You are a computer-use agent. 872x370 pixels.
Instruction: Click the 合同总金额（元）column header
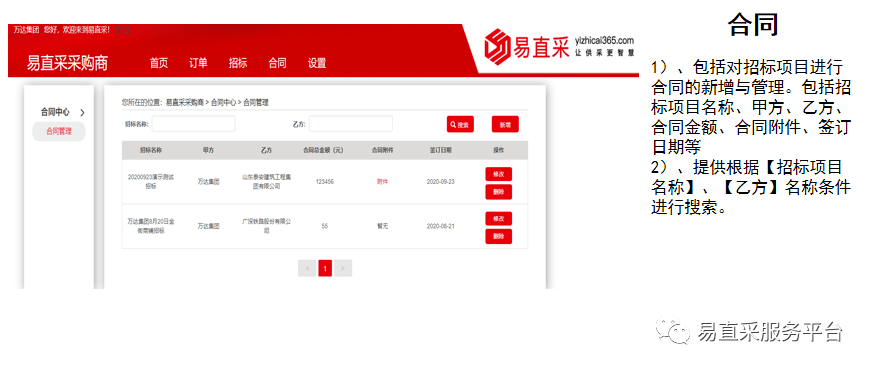324,150
